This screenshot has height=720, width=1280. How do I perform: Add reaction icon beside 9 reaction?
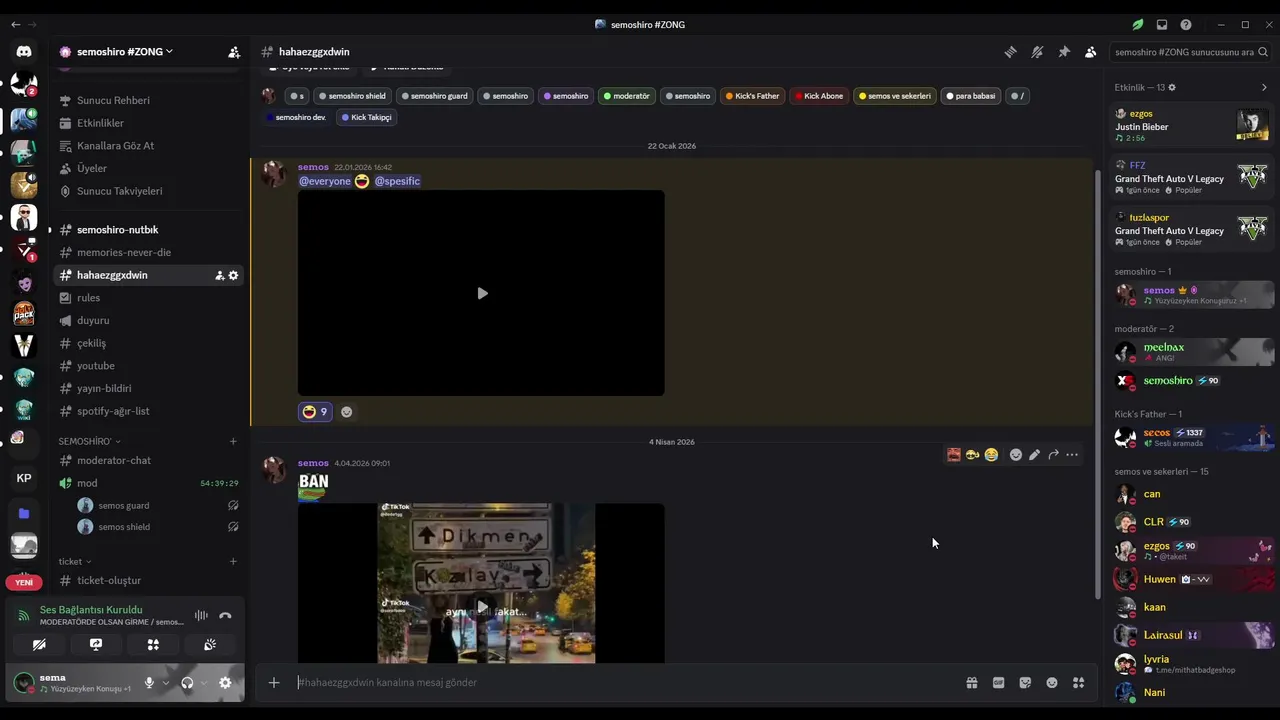tap(346, 412)
